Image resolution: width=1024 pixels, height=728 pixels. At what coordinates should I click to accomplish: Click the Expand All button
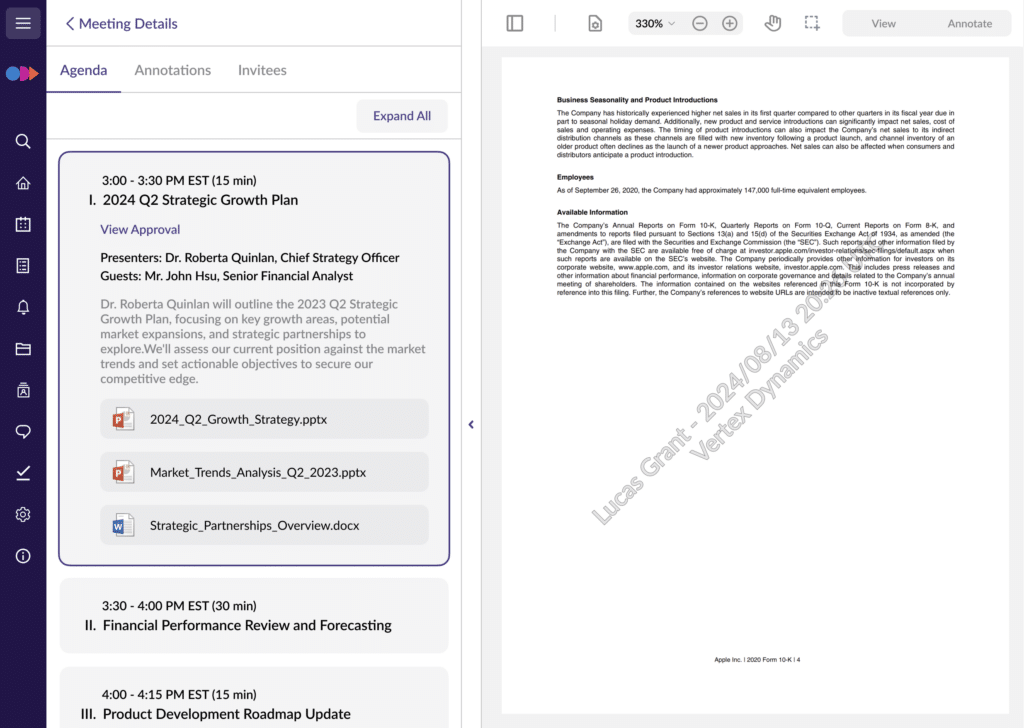402,116
